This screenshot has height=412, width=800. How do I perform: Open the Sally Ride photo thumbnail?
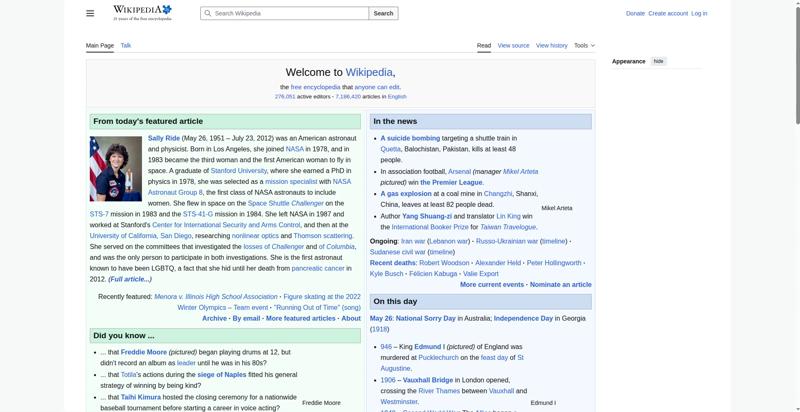(116, 169)
